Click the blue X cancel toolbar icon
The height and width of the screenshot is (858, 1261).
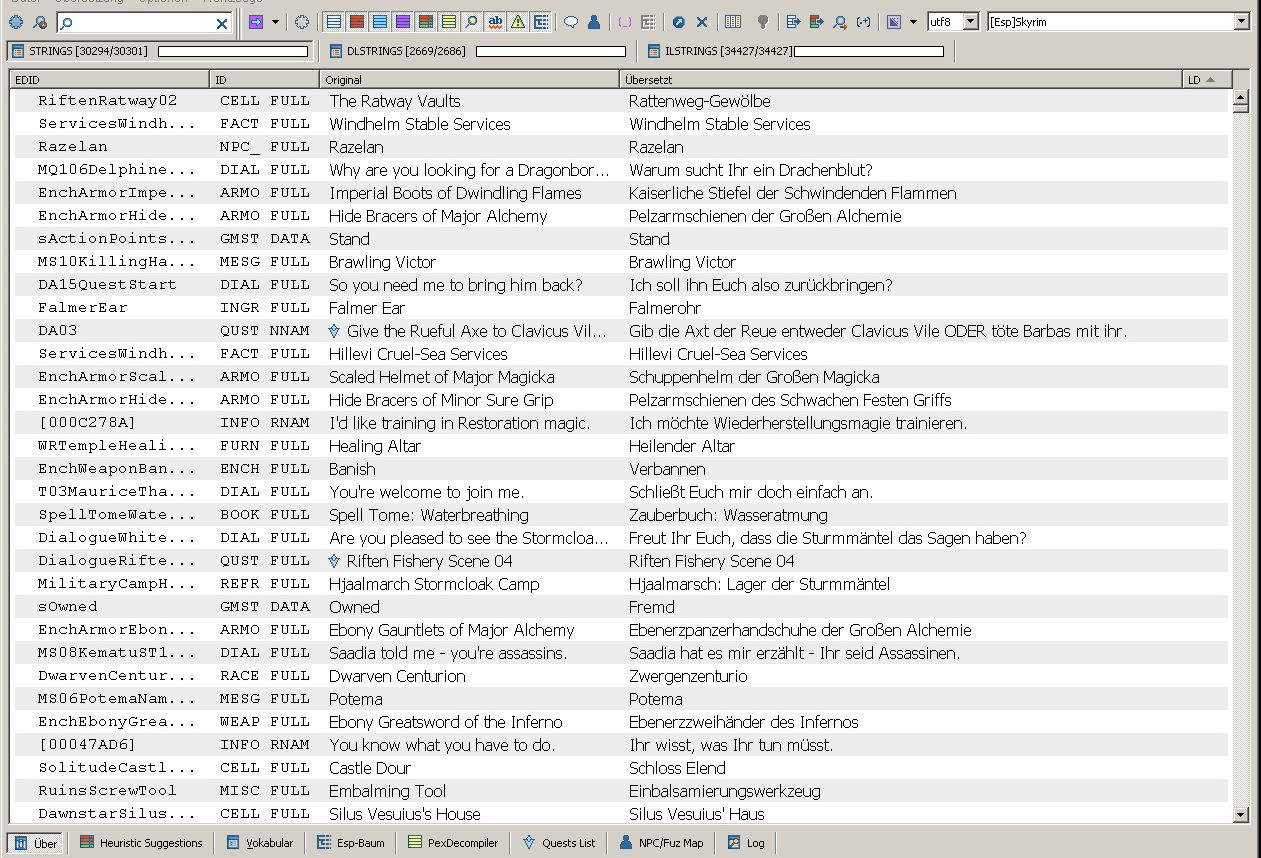[702, 22]
